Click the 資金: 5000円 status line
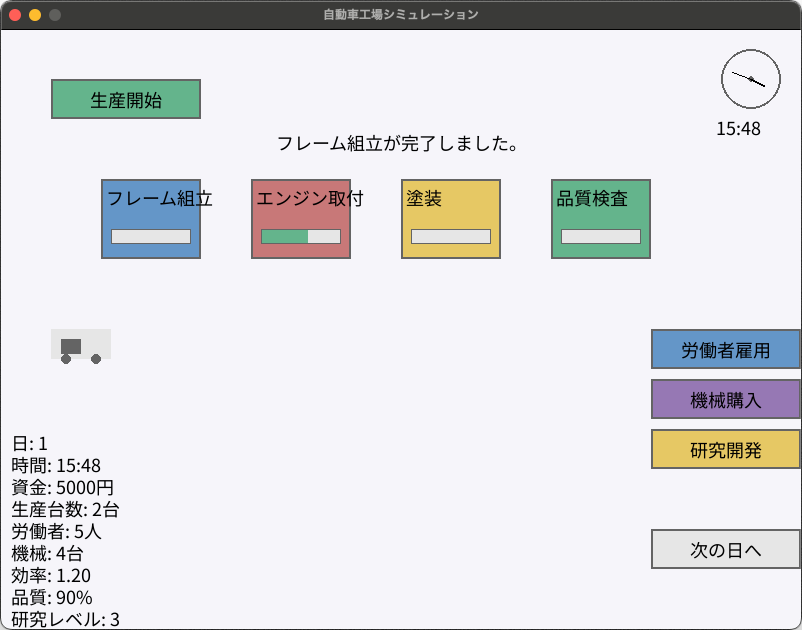Image resolution: width=802 pixels, height=630 pixels. point(62,487)
